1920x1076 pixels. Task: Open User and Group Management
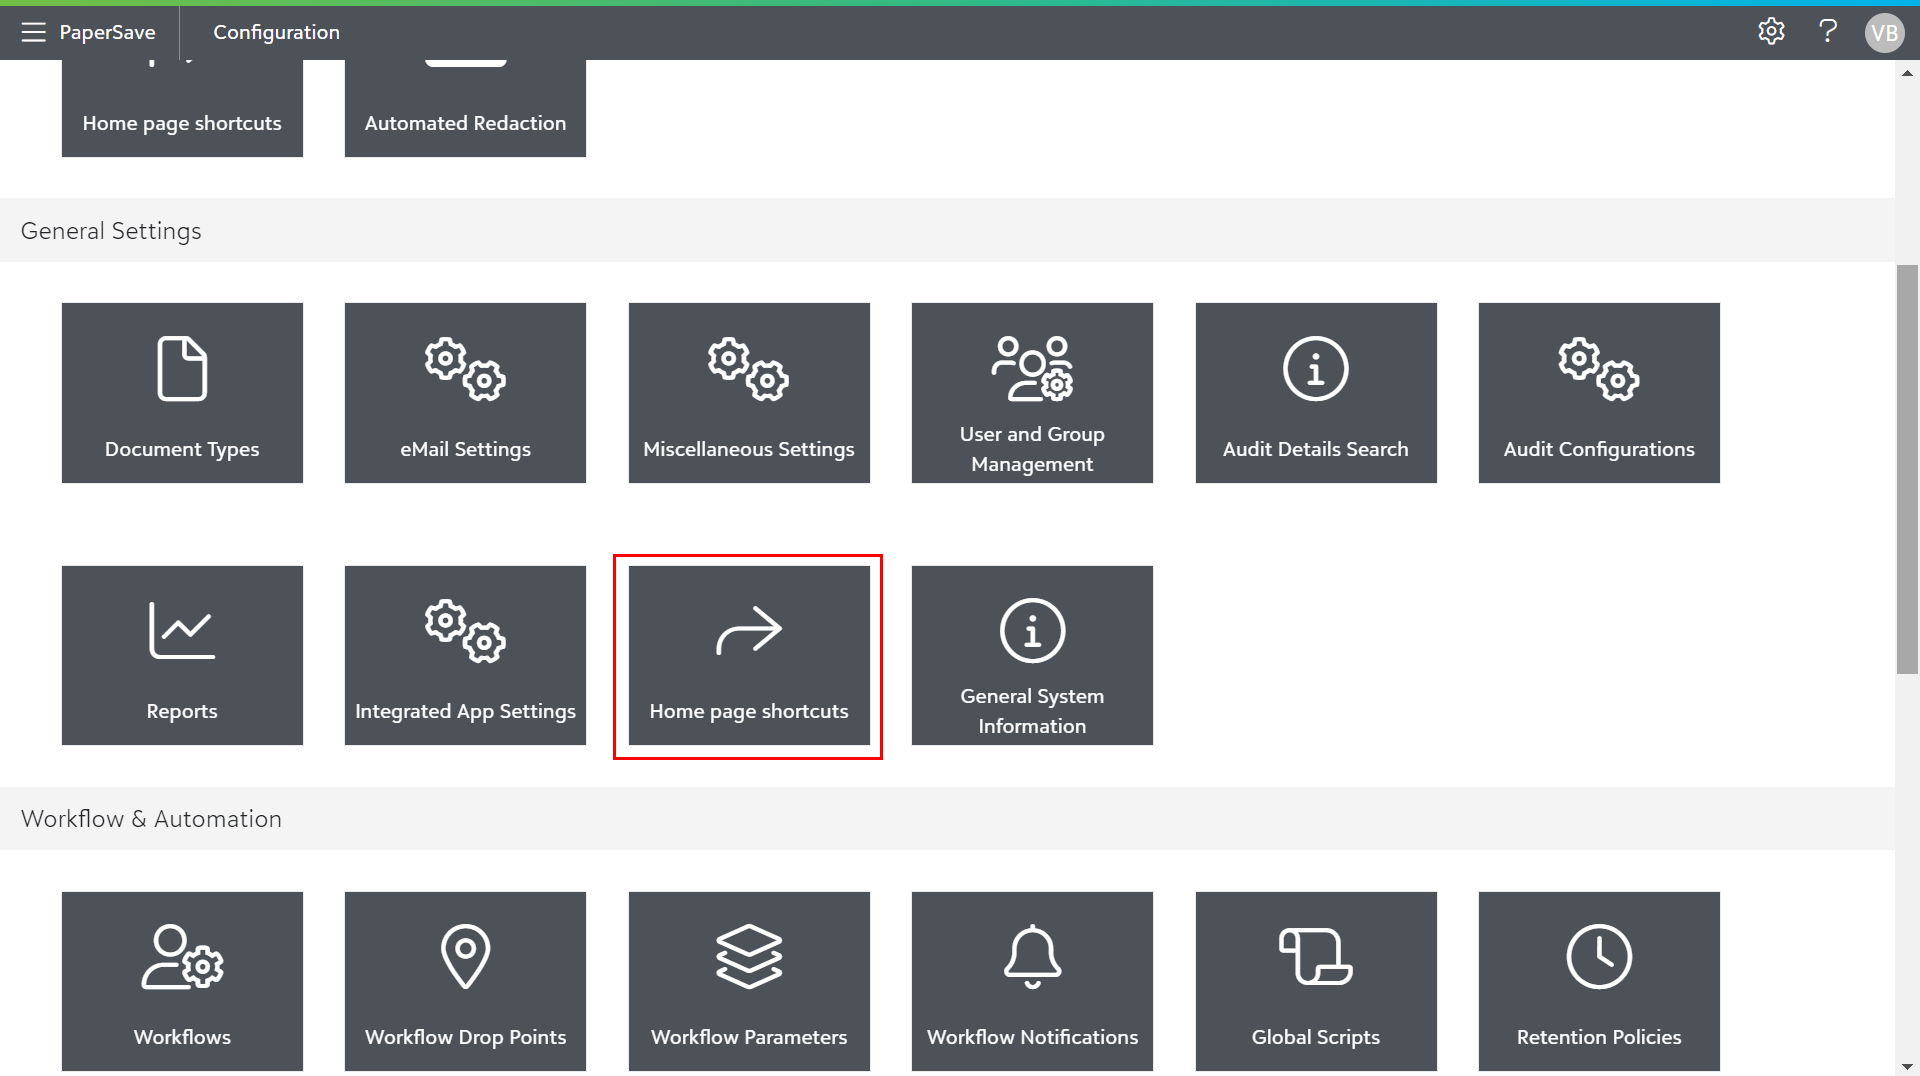[x=1032, y=393]
